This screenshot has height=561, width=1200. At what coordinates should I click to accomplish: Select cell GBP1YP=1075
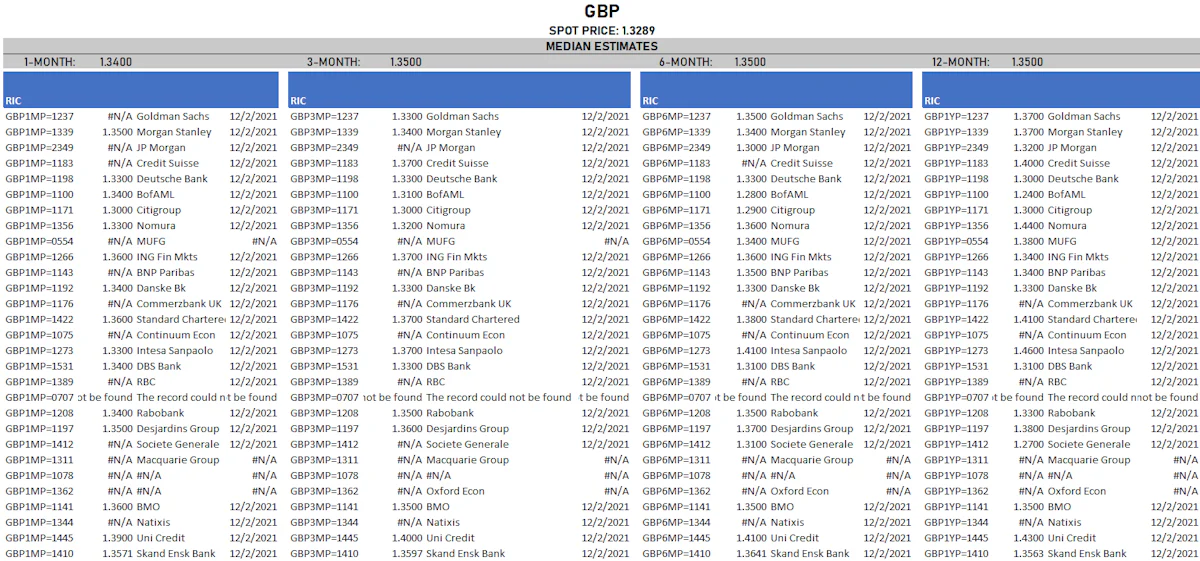(x=956, y=335)
